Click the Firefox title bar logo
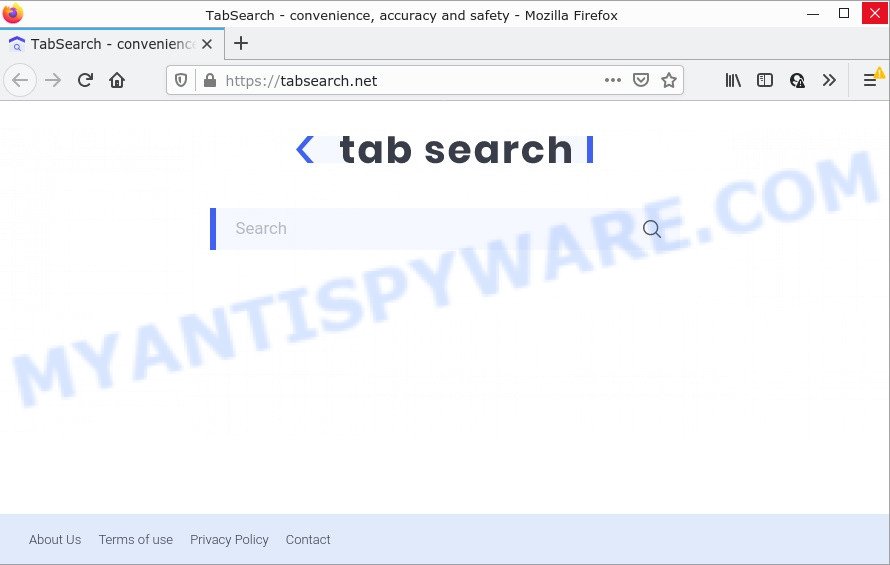Viewport: 890px width, 565px height. tap(12, 12)
